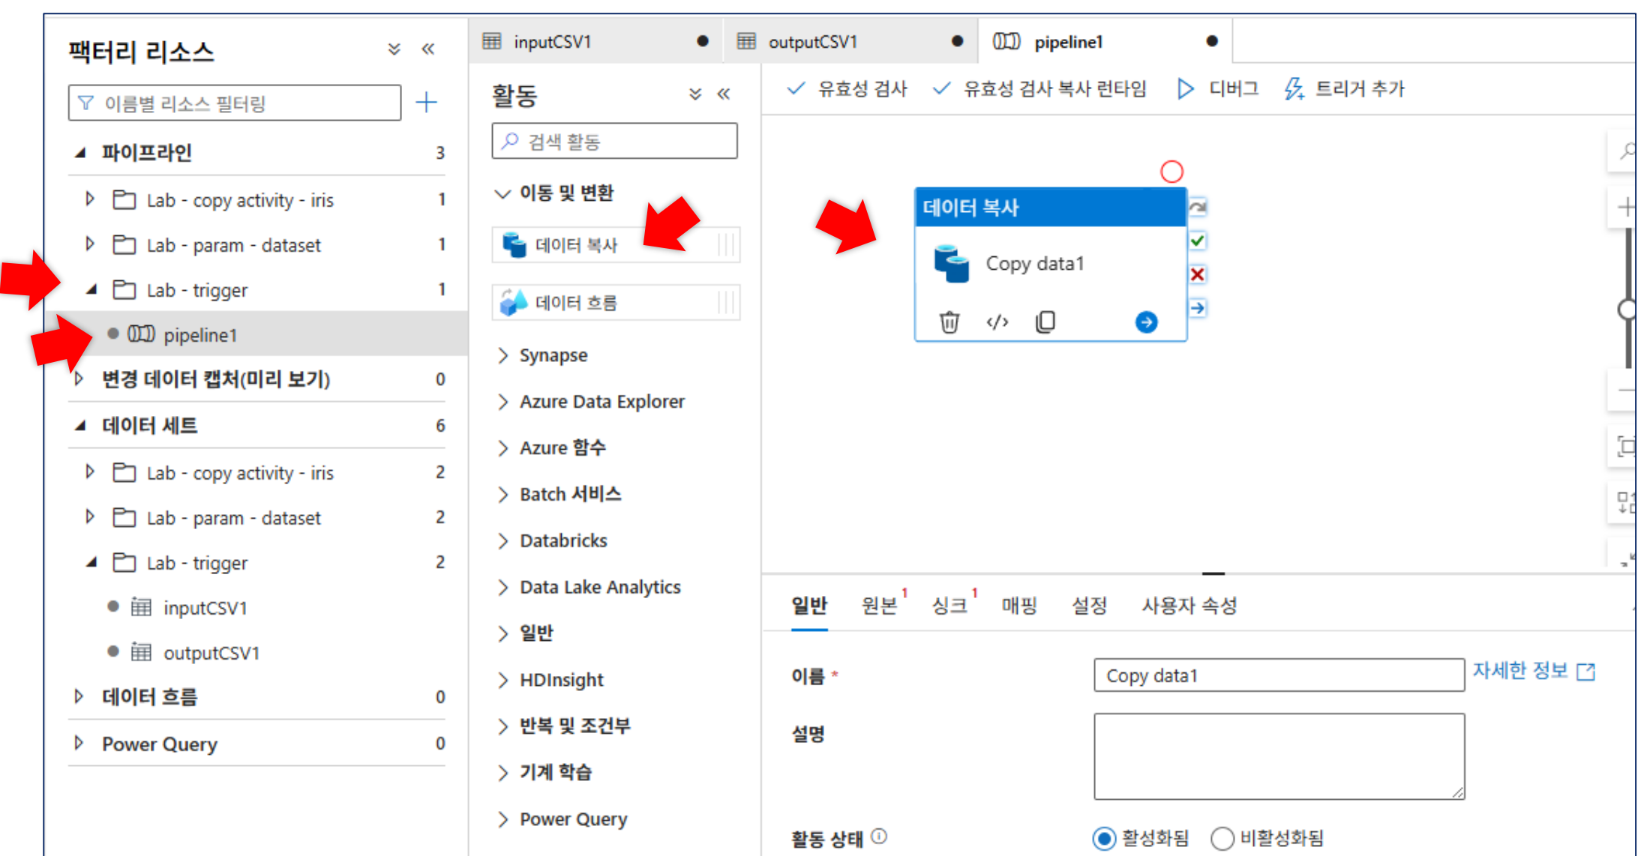1647x856 pixels.
Task: Click the 설명 text area
Action: [1279, 756]
